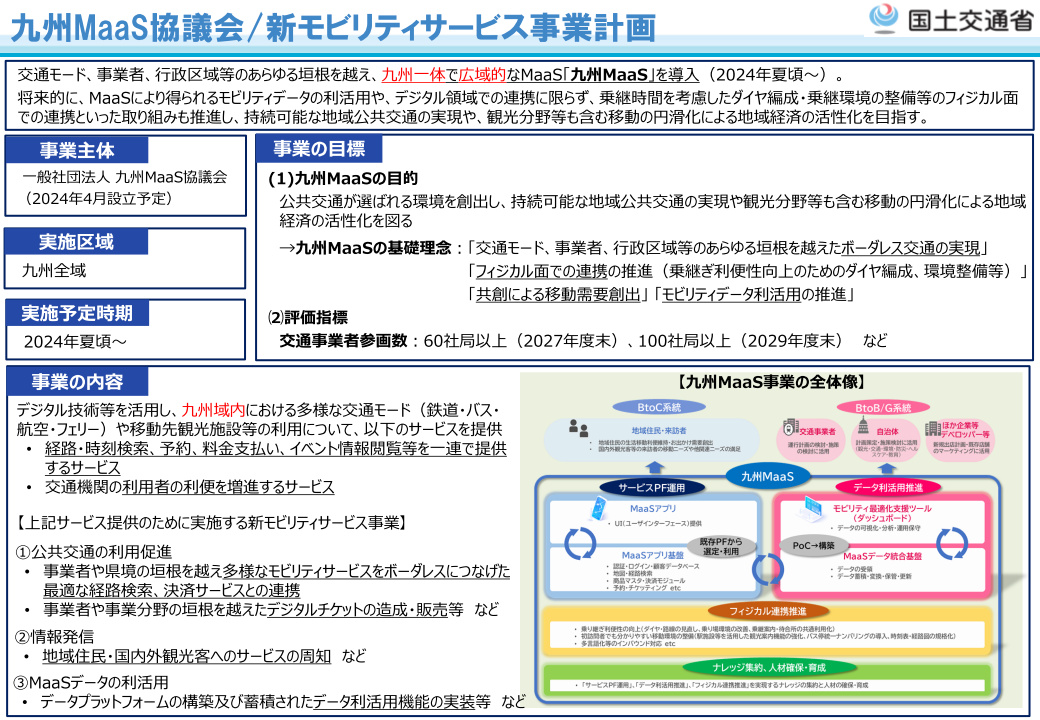Click the underlined フィジカル面での連携 text
The height and width of the screenshot is (720, 1040).
click(541, 271)
